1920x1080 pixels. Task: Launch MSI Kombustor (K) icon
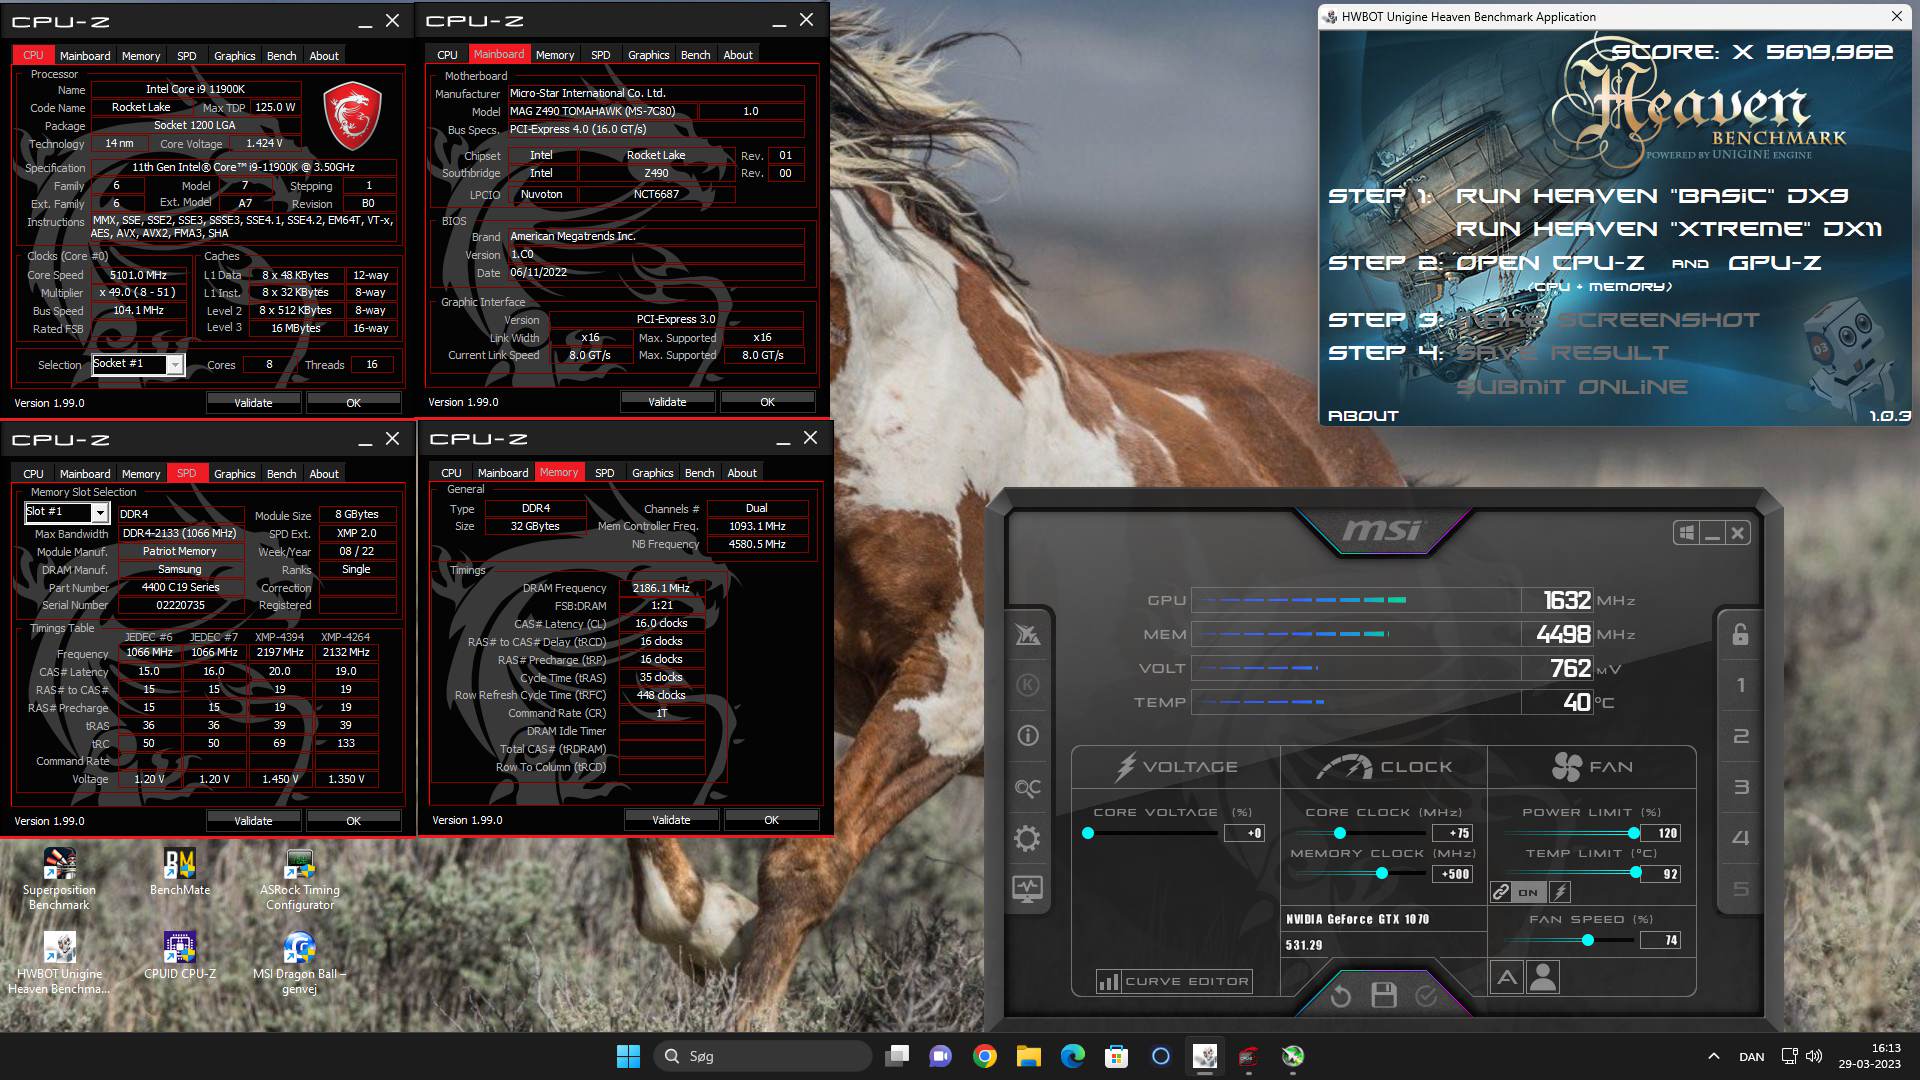point(1027,685)
